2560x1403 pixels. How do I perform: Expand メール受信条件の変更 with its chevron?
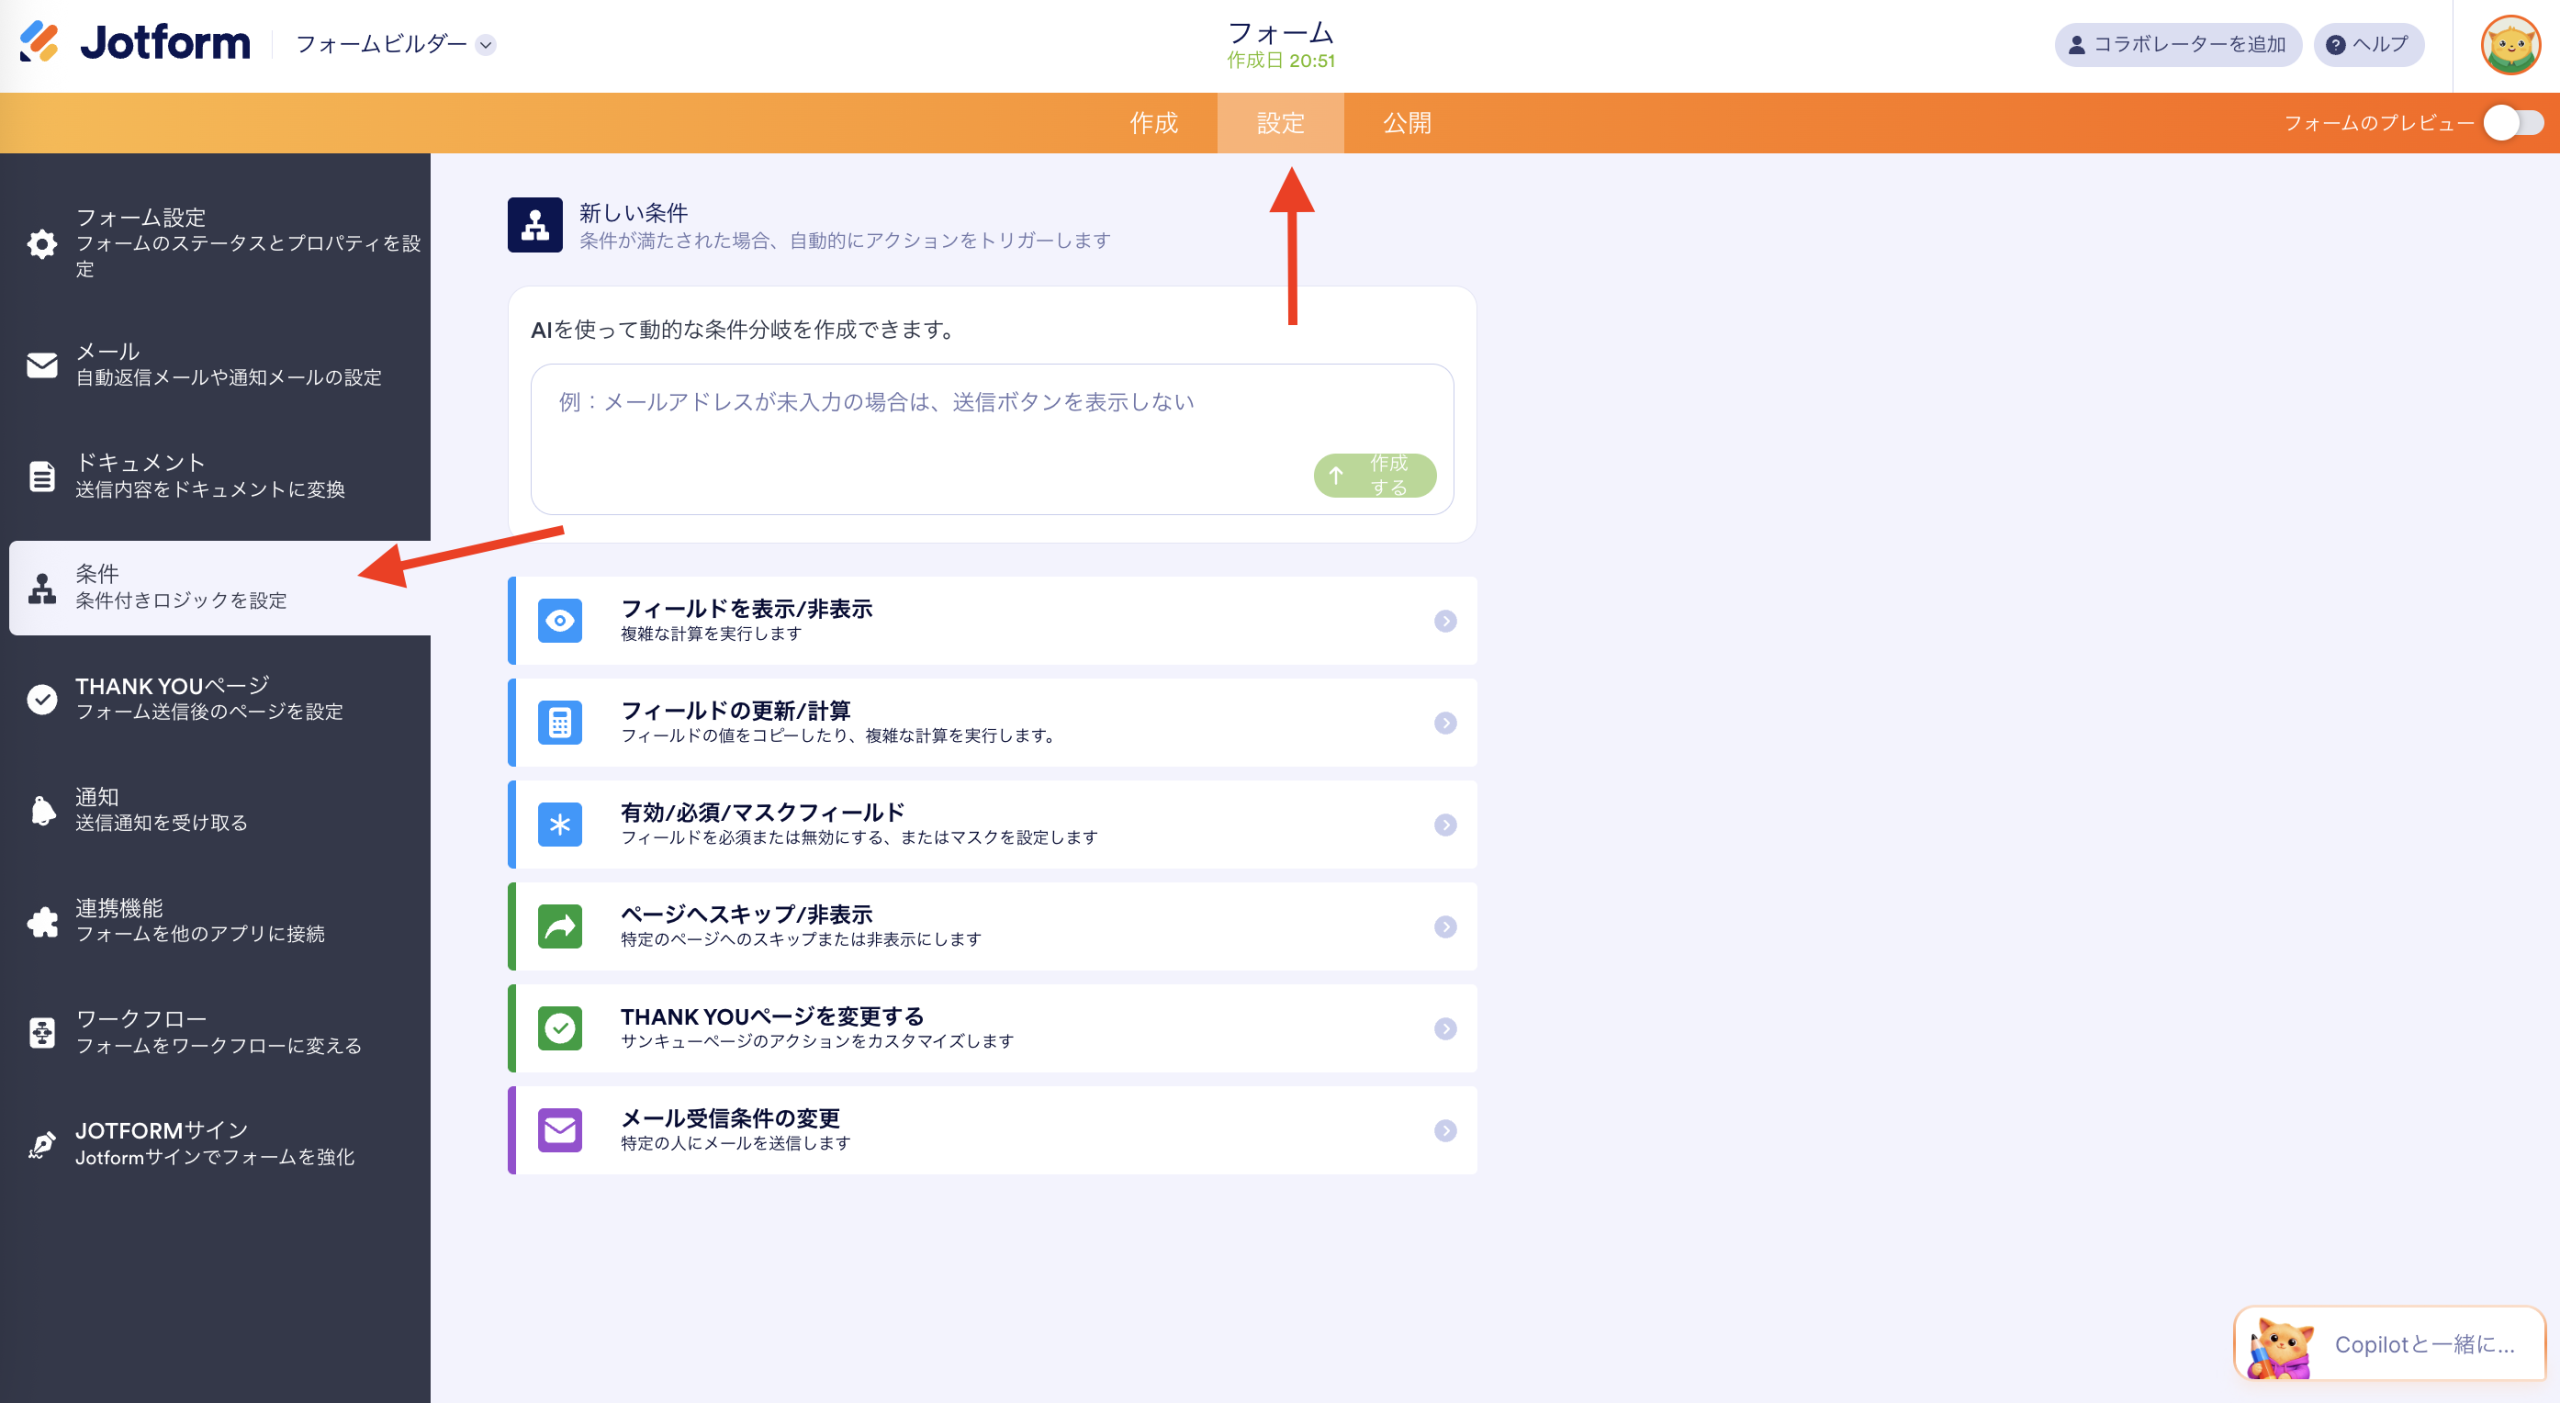pyautogui.click(x=1445, y=1131)
